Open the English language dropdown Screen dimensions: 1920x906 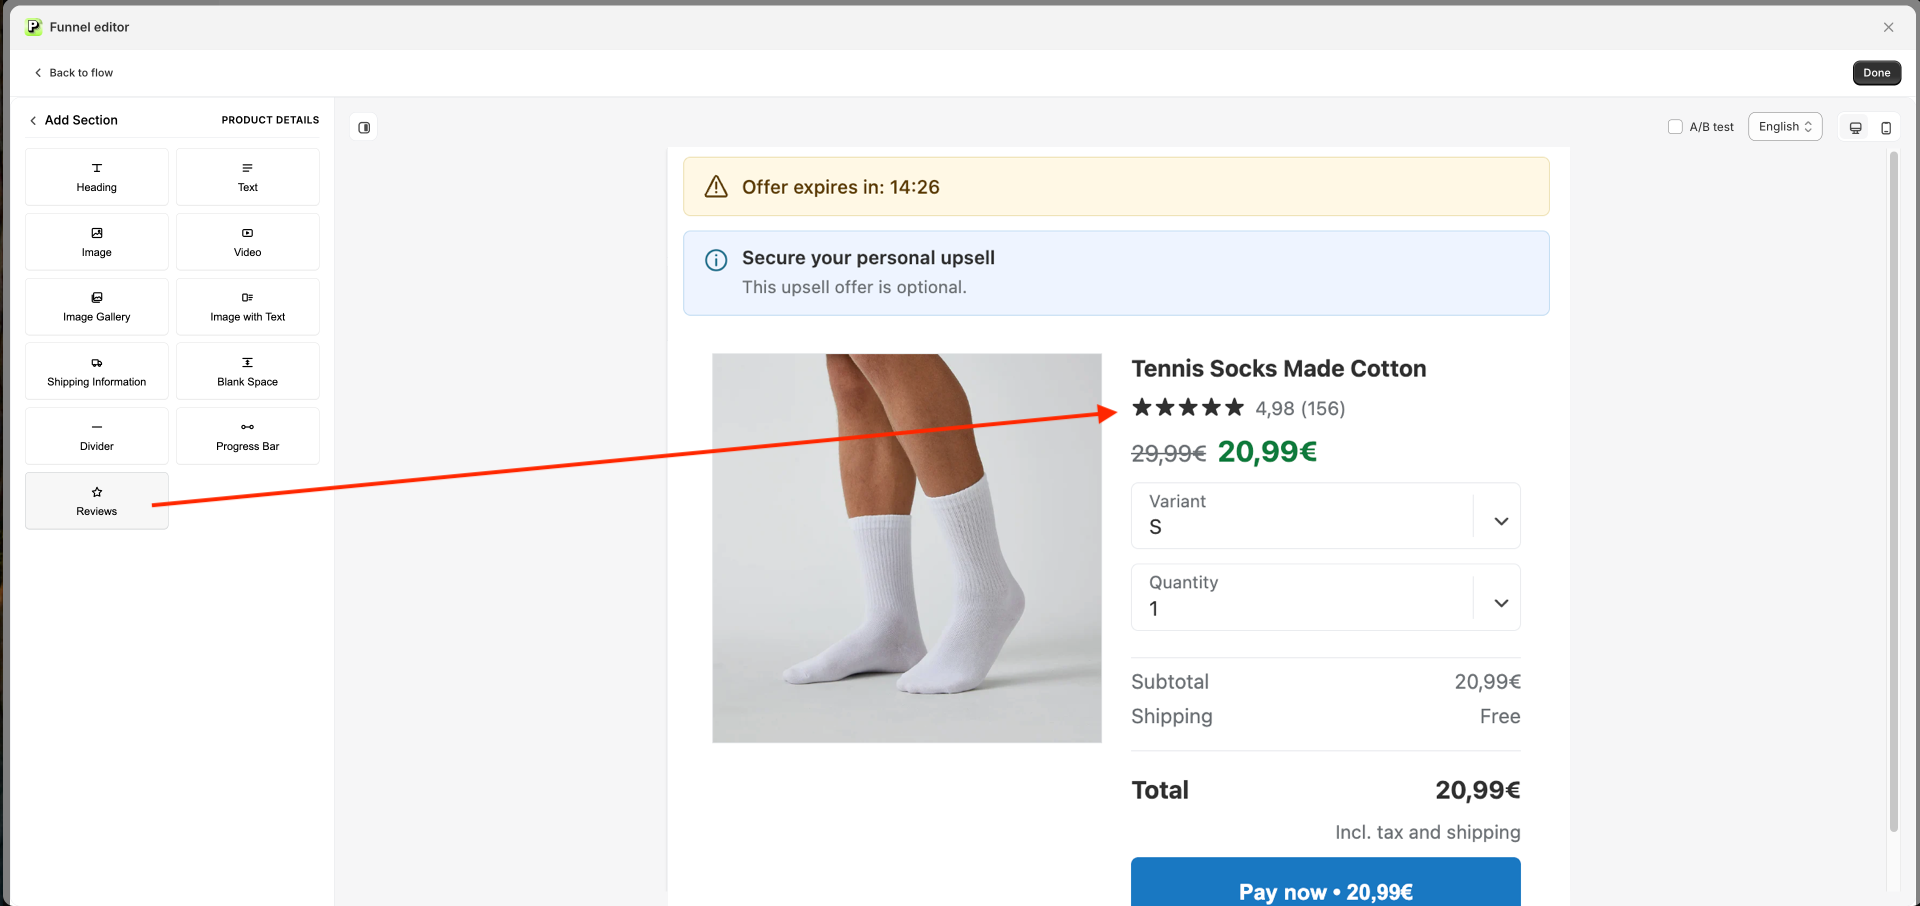point(1785,127)
